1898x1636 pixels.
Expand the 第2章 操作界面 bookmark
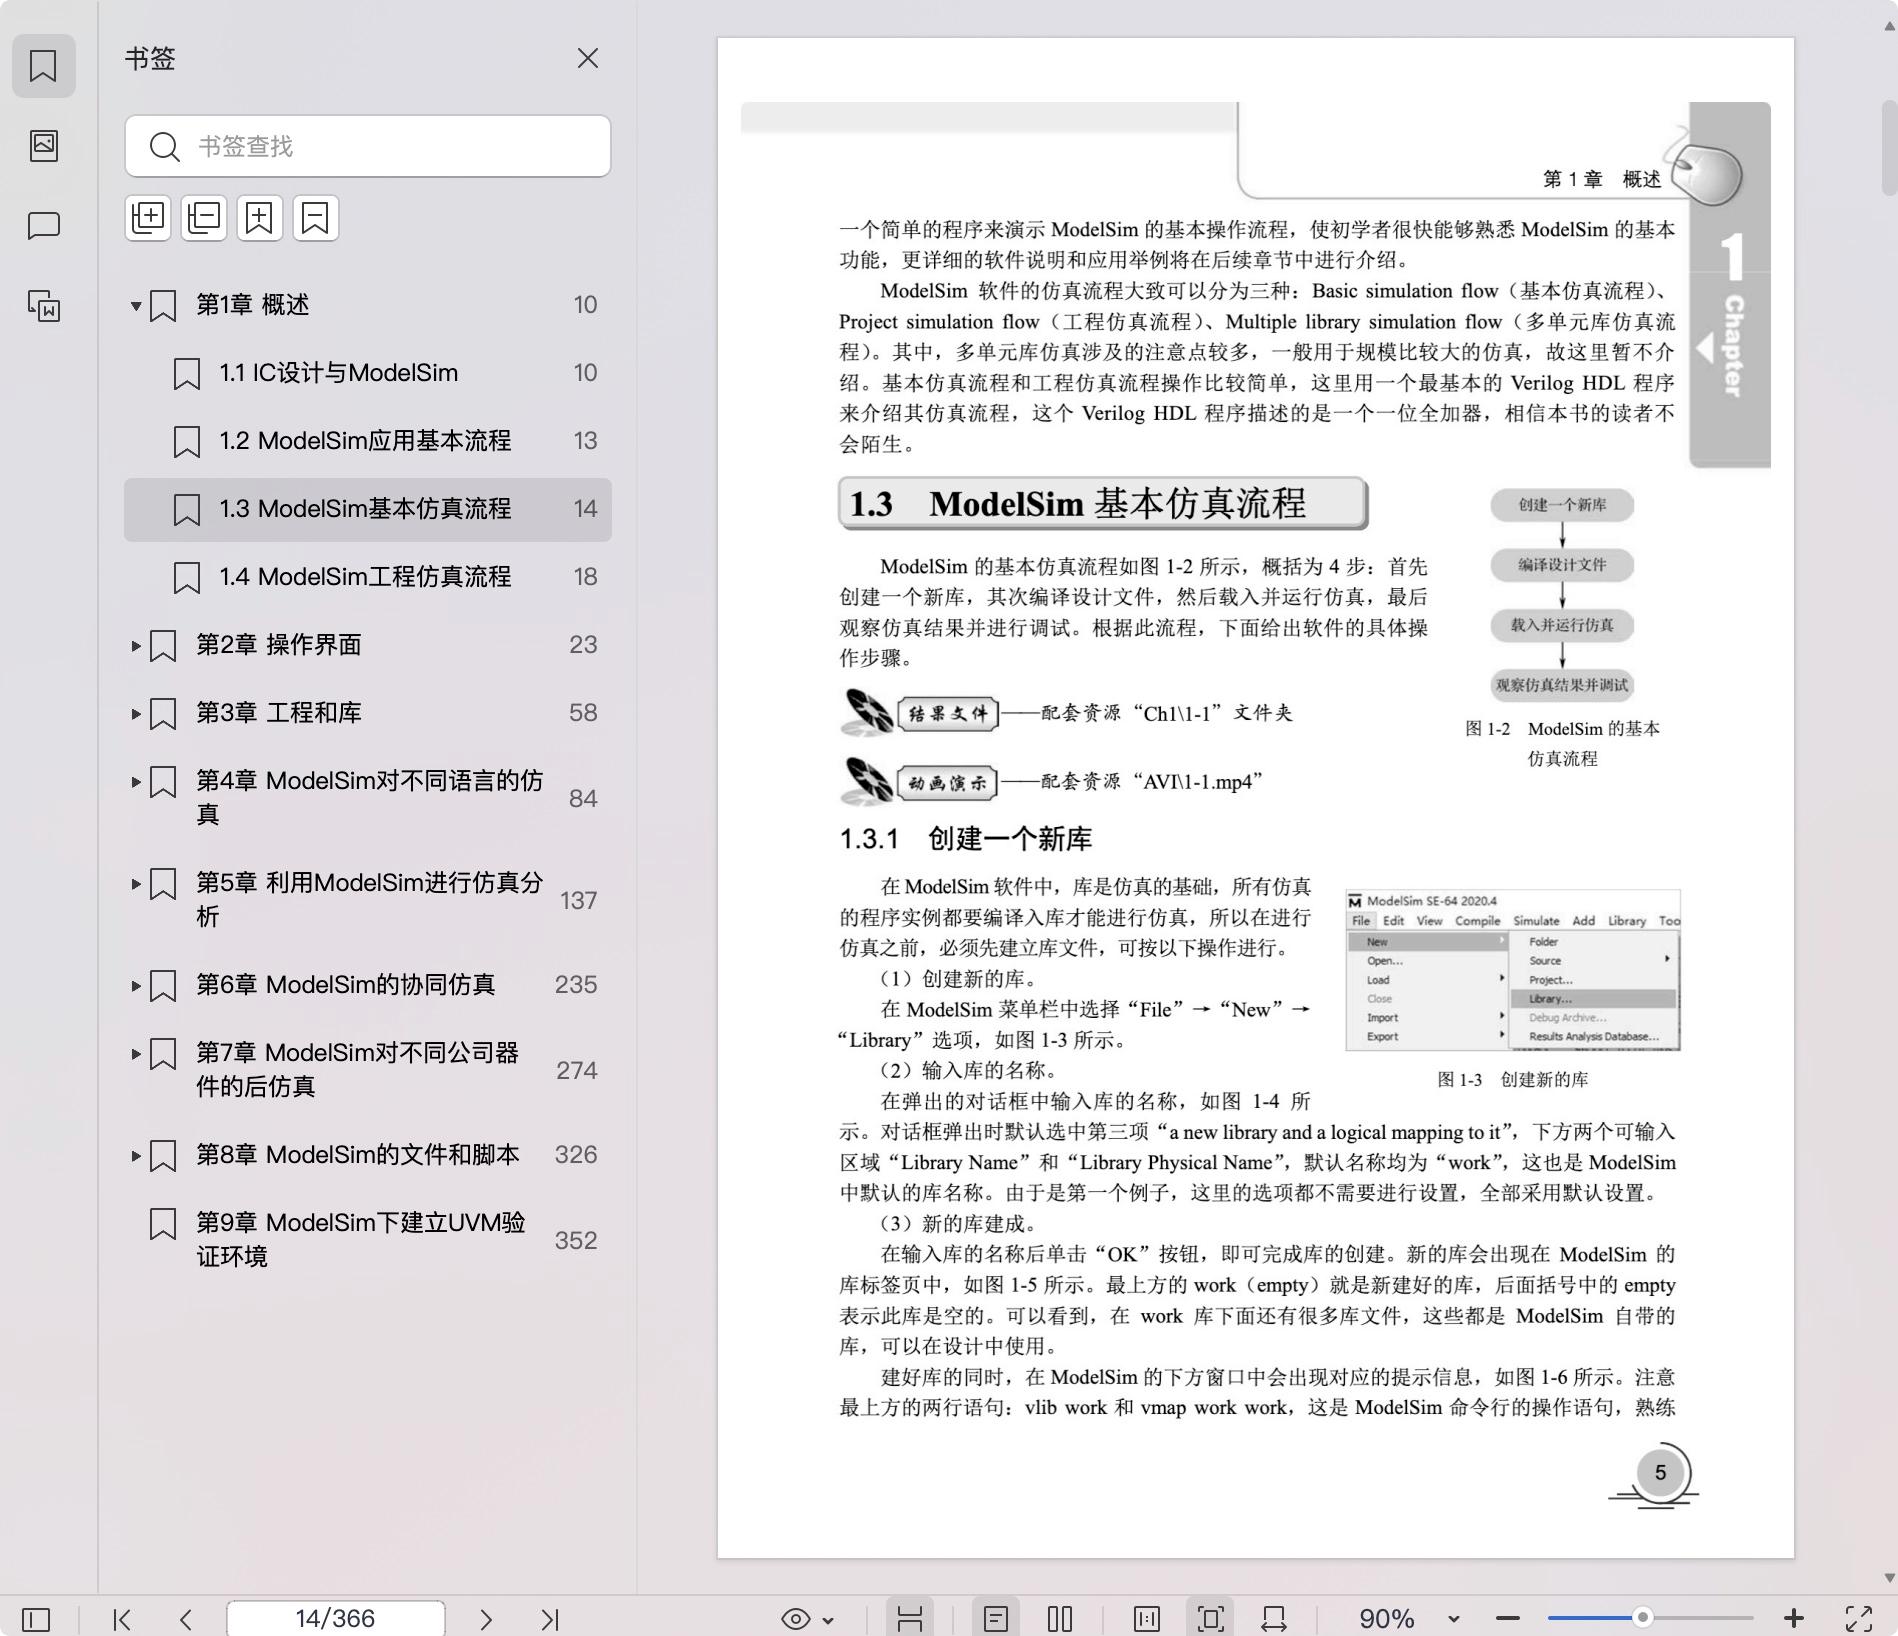tap(136, 645)
